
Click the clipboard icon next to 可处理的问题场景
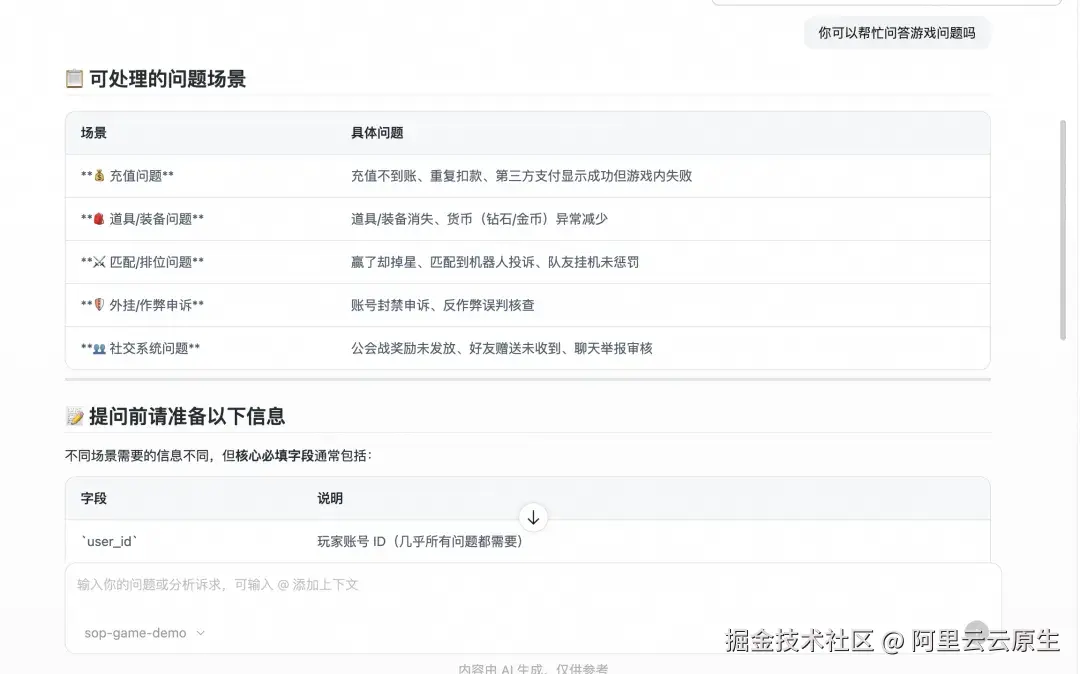(x=74, y=78)
